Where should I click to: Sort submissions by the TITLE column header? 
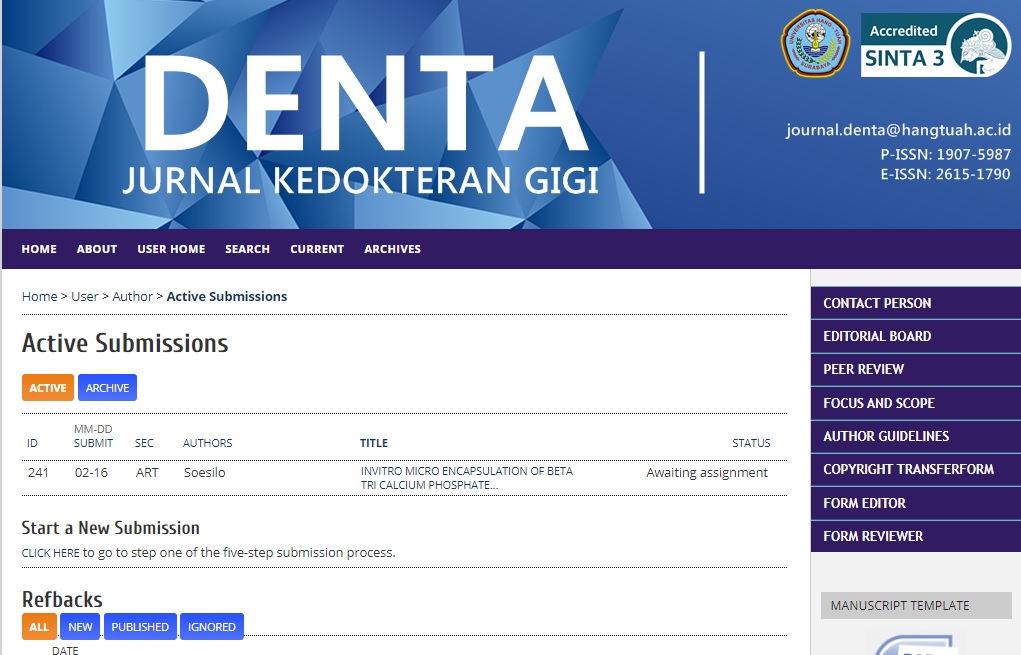374,443
